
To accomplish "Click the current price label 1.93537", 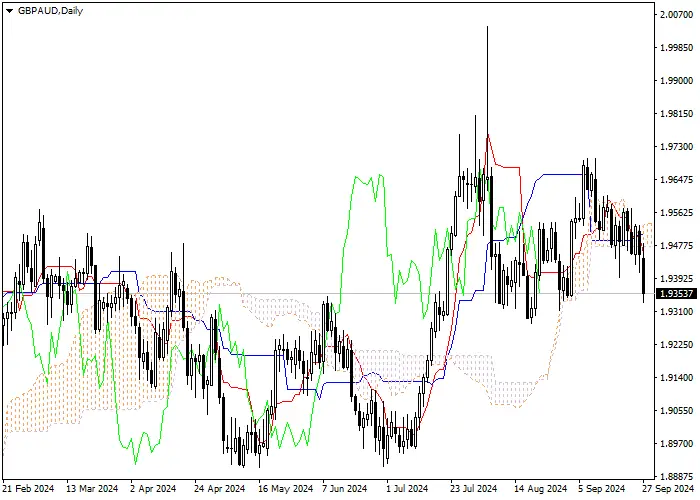I will 676,293.
